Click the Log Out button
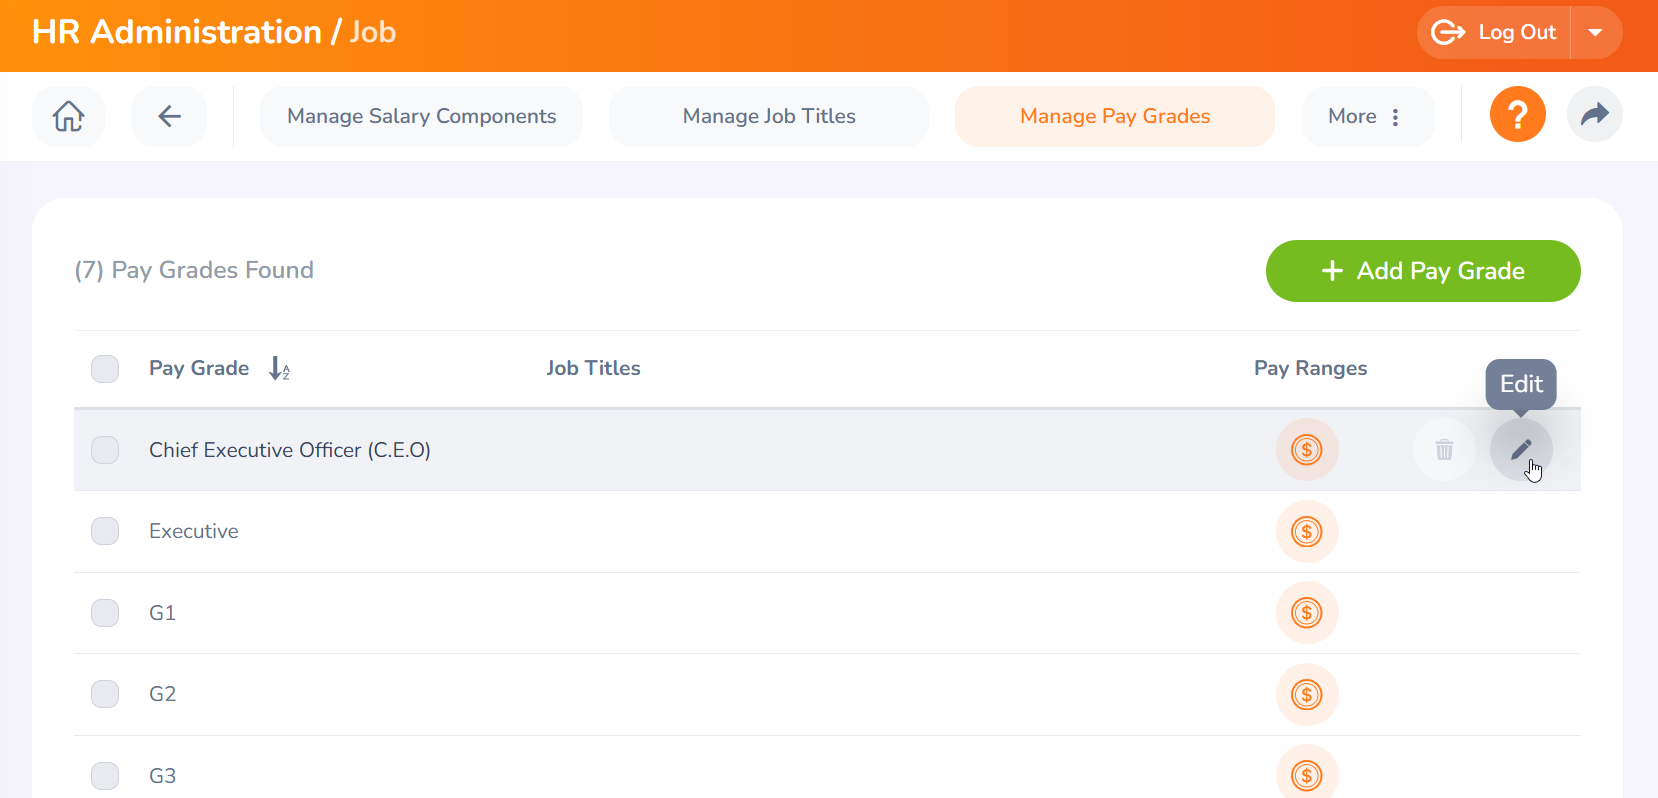Image resolution: width=1658 pixels, height=798 pixels. pos(1495,33)
